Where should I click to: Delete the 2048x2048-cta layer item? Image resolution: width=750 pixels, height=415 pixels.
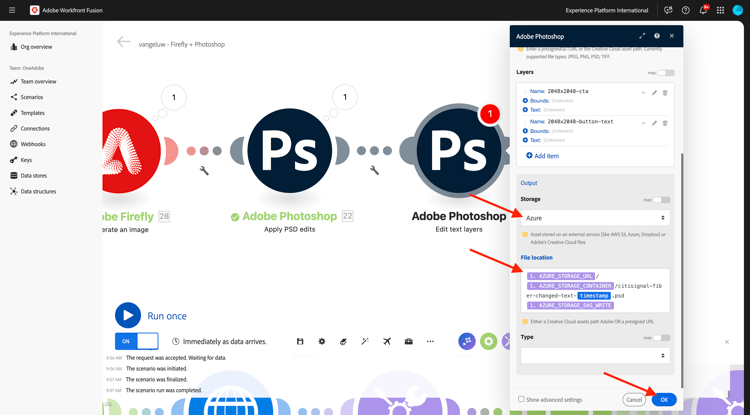665,93
